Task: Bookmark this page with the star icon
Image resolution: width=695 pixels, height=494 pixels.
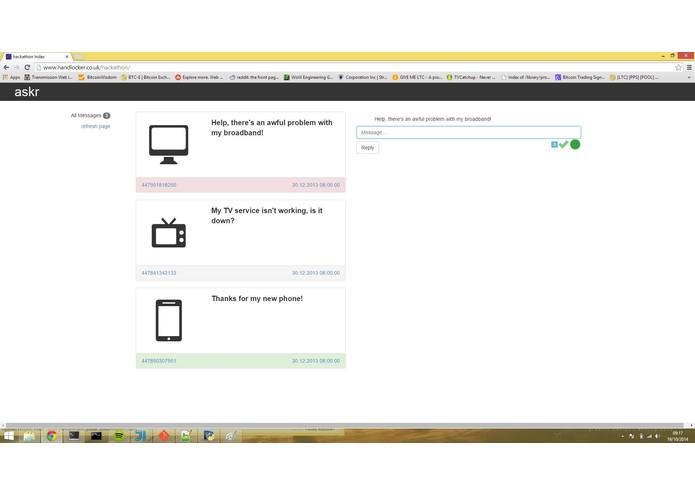Action: point(678,67)
